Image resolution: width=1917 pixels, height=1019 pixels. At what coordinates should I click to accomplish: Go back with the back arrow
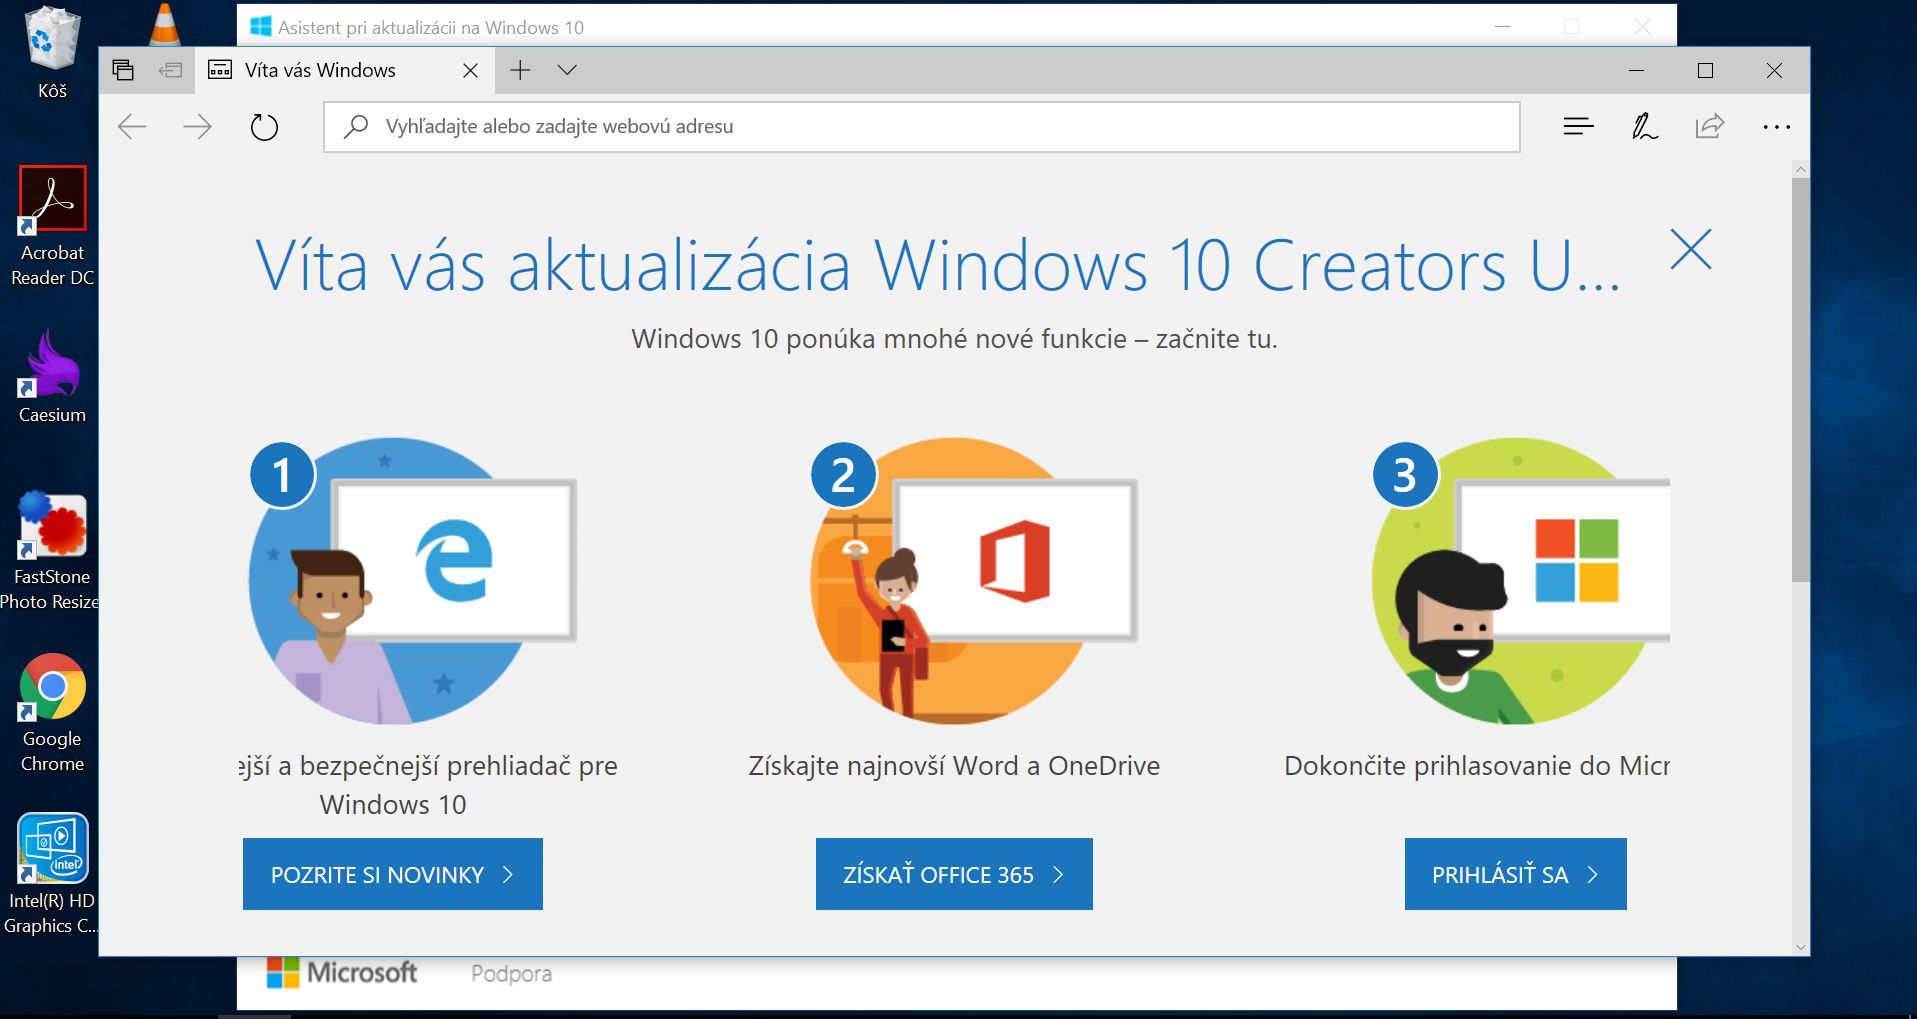132,126
